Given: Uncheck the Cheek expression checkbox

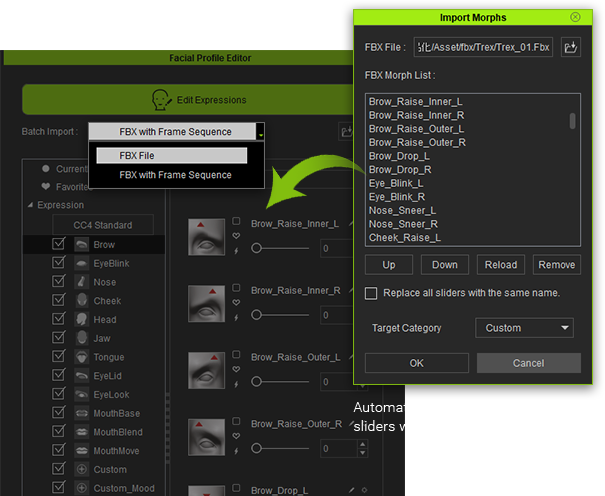Looking at the screenshot, I should tap(58, 301).
